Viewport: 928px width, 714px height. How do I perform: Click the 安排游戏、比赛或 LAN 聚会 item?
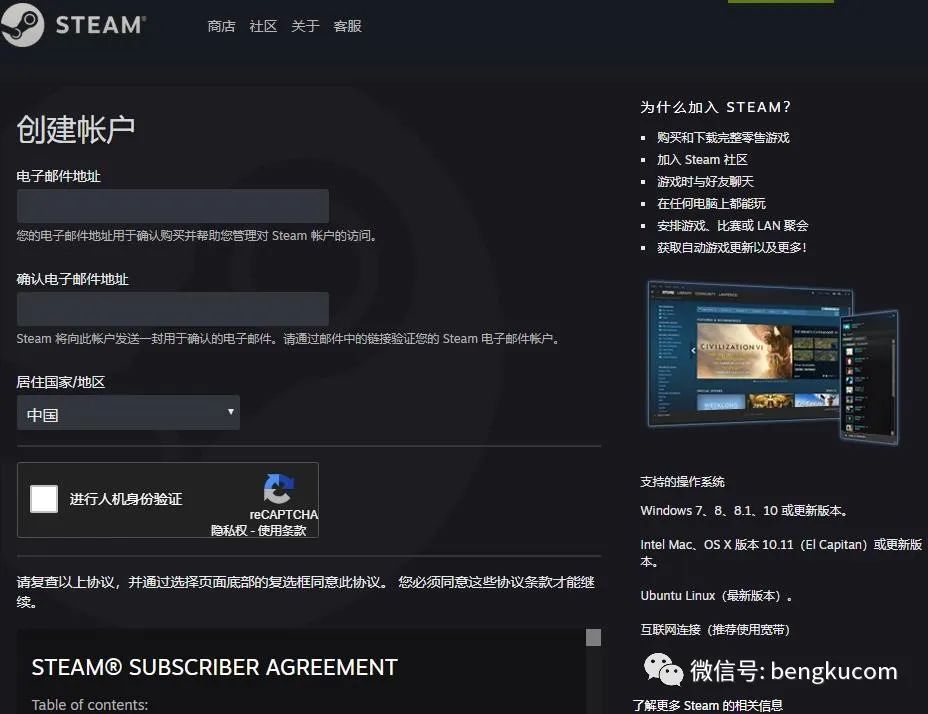click(x=733, y=225)
